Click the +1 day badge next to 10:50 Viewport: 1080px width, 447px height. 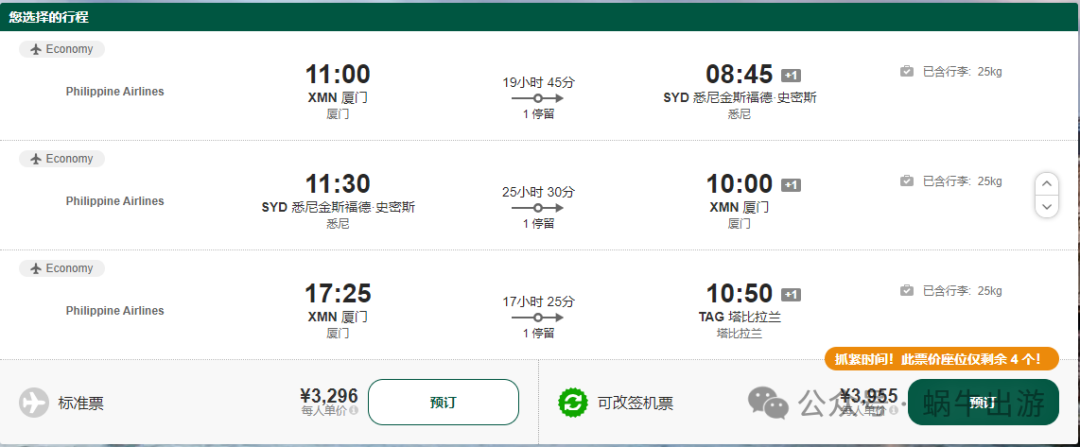coord(791,294)
